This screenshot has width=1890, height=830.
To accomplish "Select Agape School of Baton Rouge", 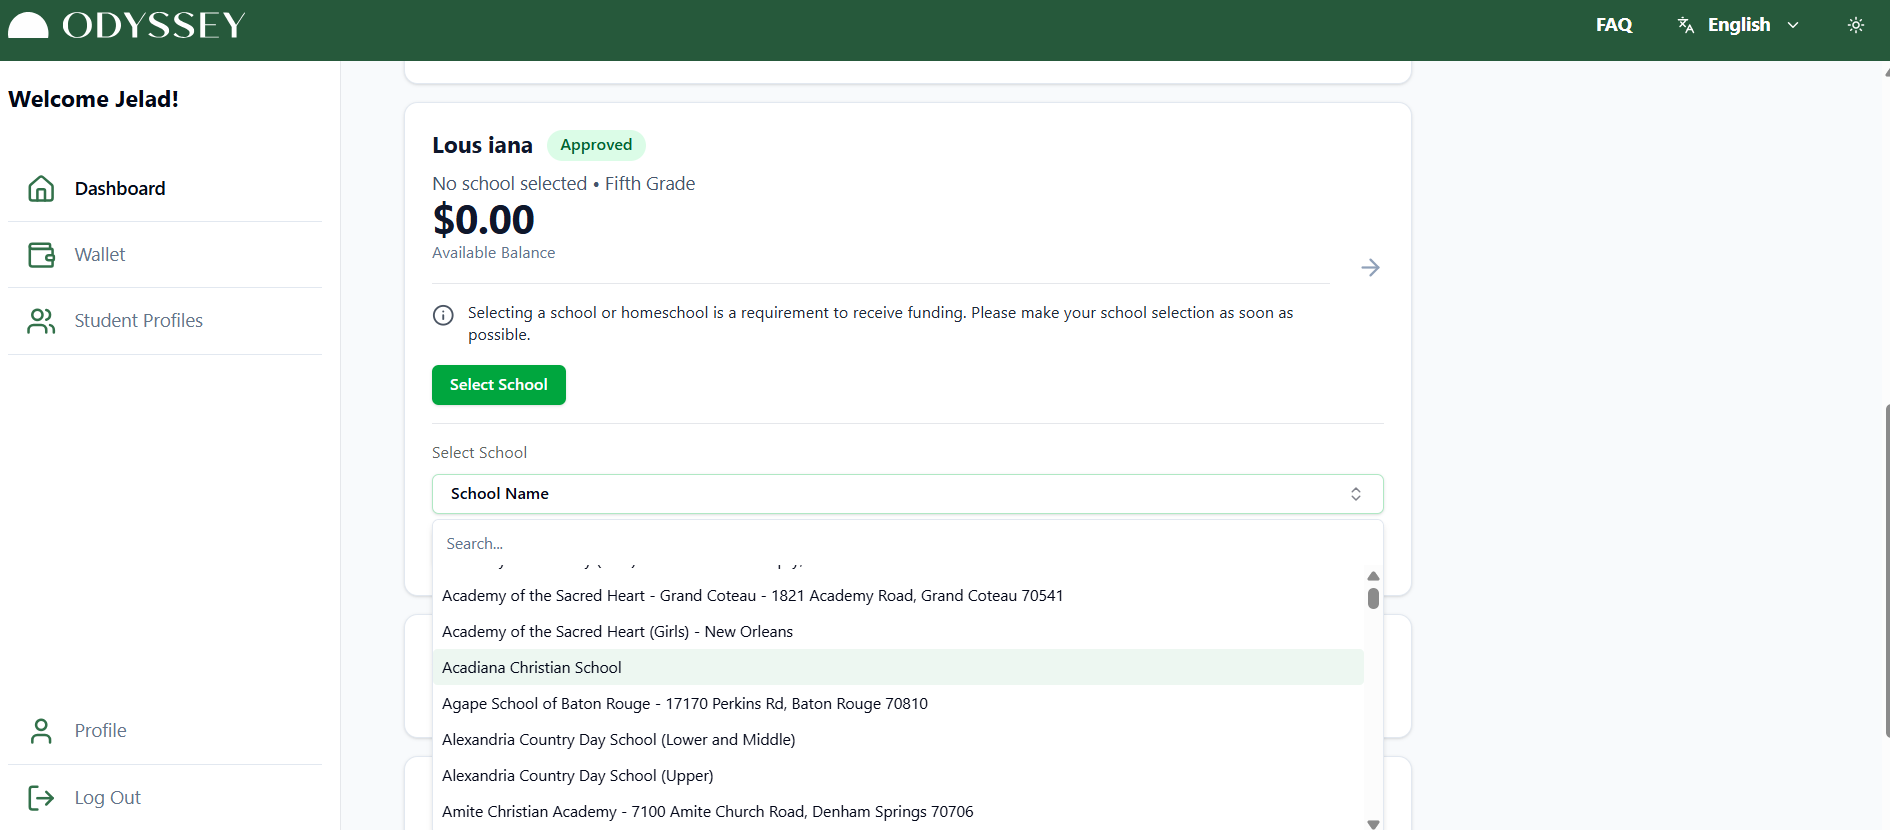I will [x=684, y=704].
